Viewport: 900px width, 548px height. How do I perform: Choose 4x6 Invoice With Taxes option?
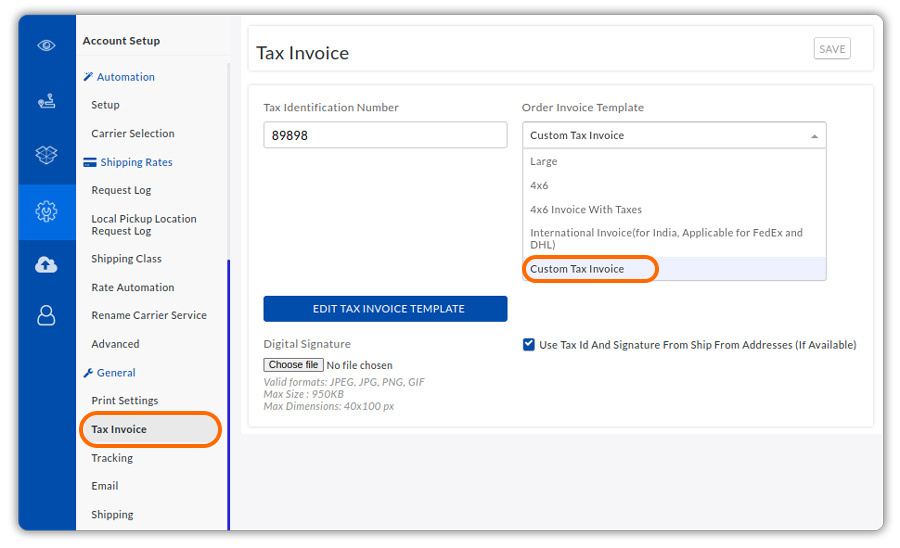[x=674, y=209]
